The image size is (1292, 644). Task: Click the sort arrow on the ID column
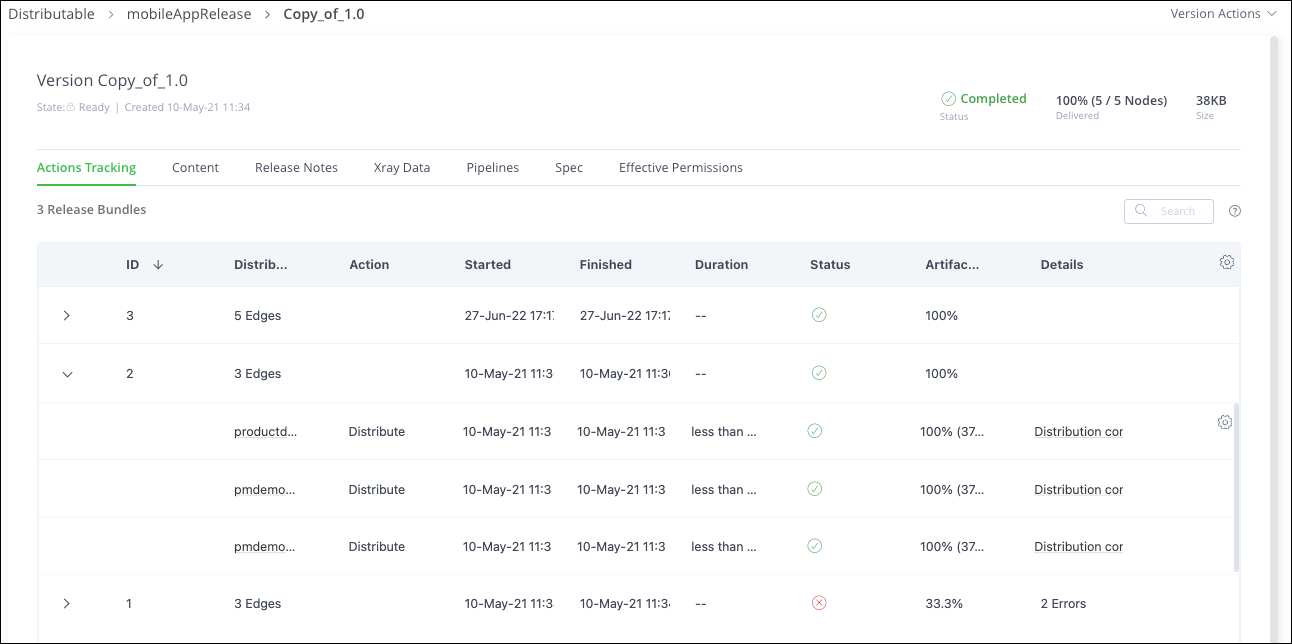click(x=156, y=264)
